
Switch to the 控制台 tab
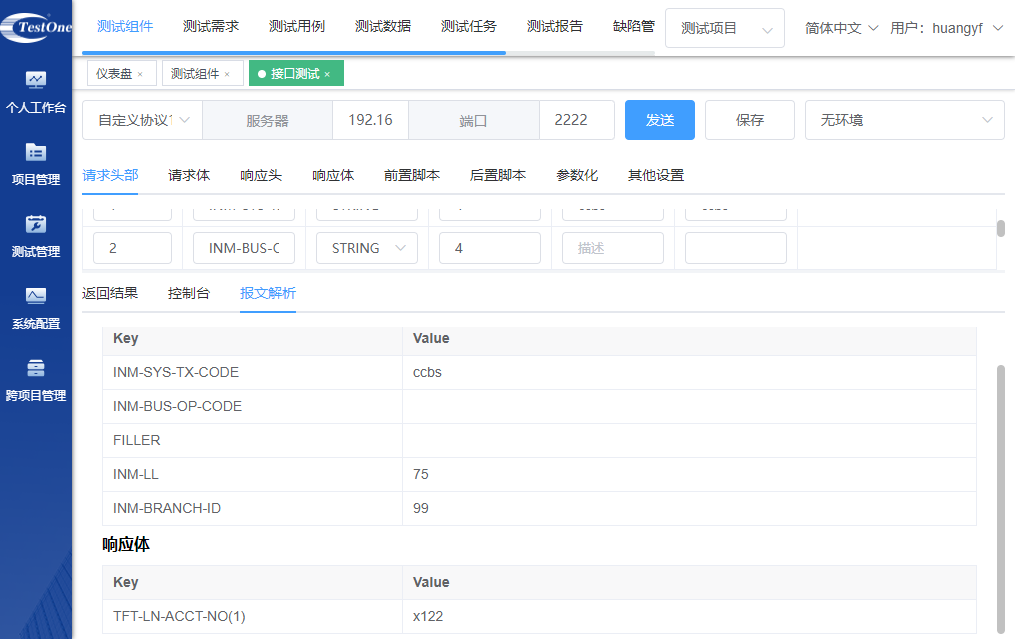(x=189, y=293)
